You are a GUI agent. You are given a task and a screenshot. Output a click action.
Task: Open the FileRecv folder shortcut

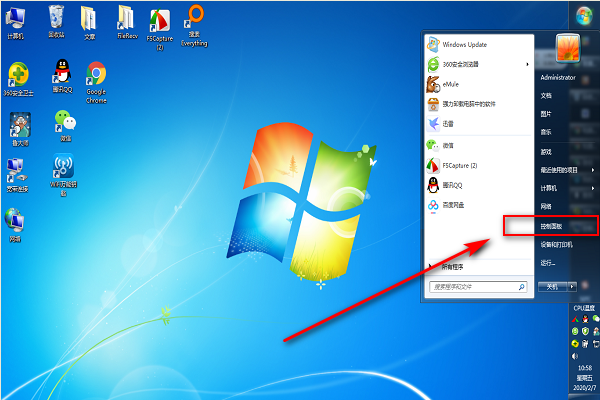coord(127,22)
